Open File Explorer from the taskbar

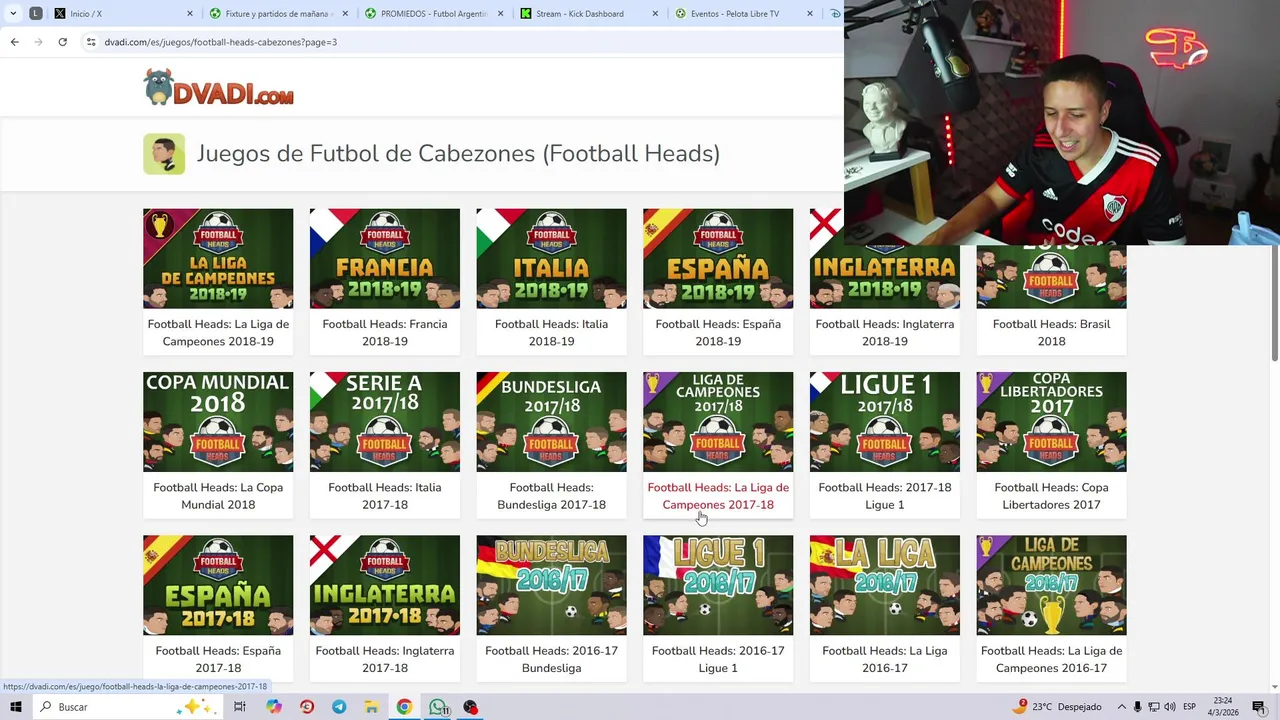371,707
